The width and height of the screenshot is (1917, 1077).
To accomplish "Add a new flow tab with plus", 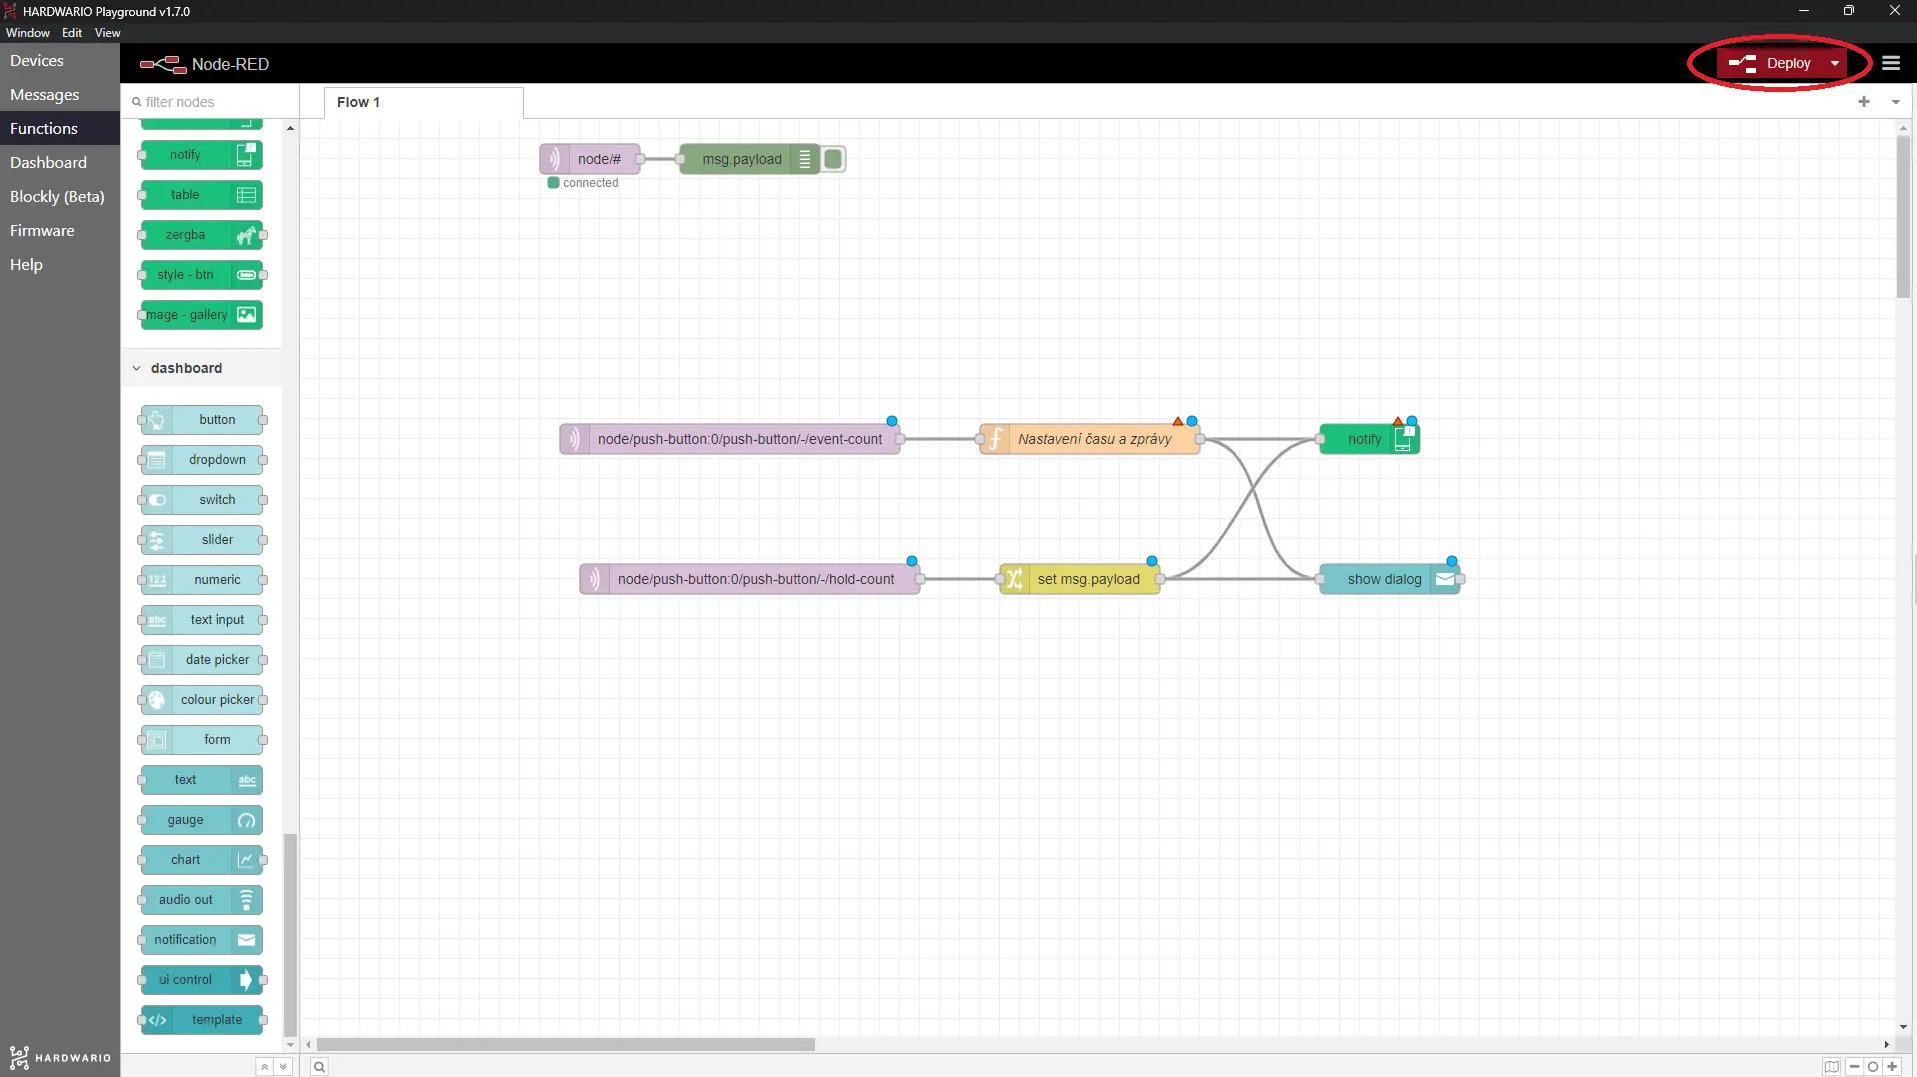I will pos(1864,101).
